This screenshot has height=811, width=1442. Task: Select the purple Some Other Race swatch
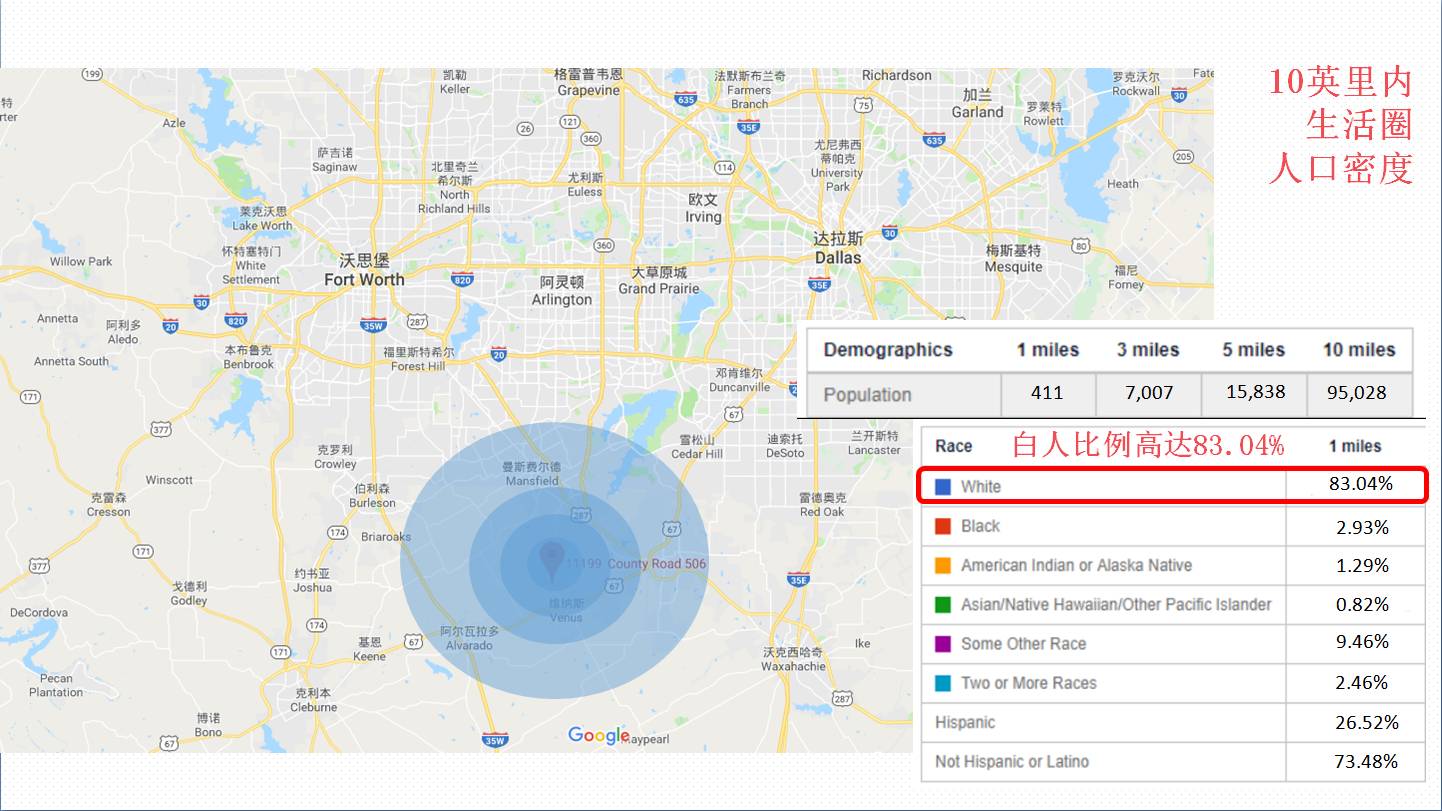pos(942,644)
